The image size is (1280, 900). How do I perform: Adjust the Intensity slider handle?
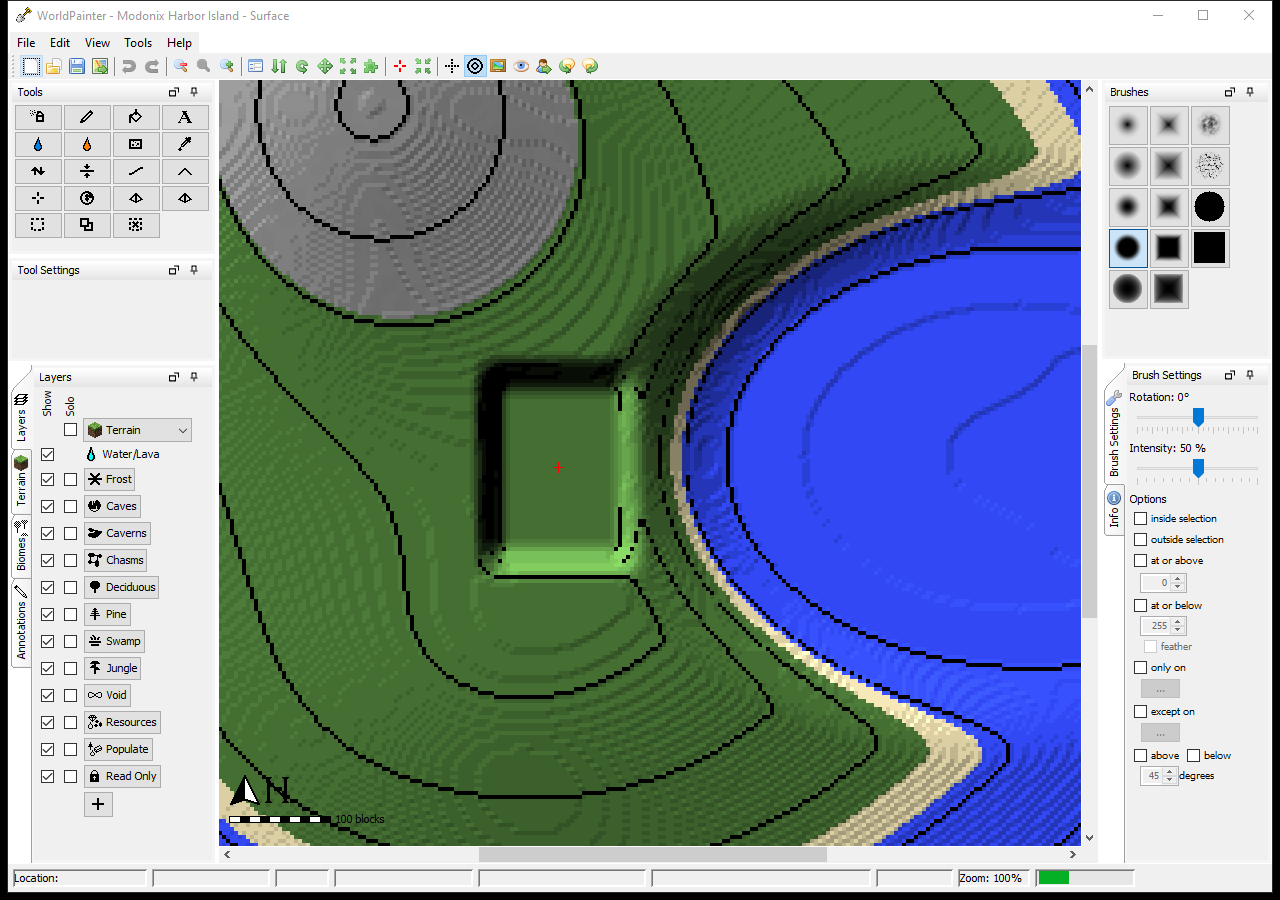1198,469
